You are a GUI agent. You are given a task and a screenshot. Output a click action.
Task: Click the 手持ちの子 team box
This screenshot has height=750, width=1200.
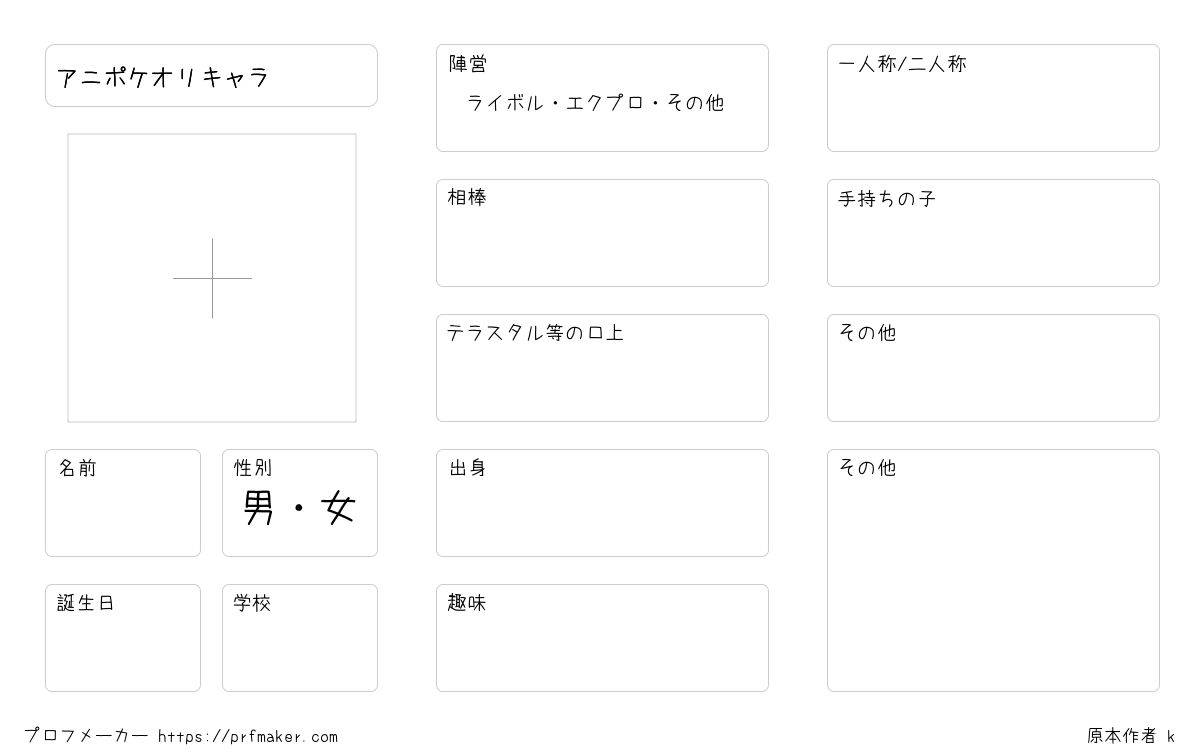tap(993, 233)
